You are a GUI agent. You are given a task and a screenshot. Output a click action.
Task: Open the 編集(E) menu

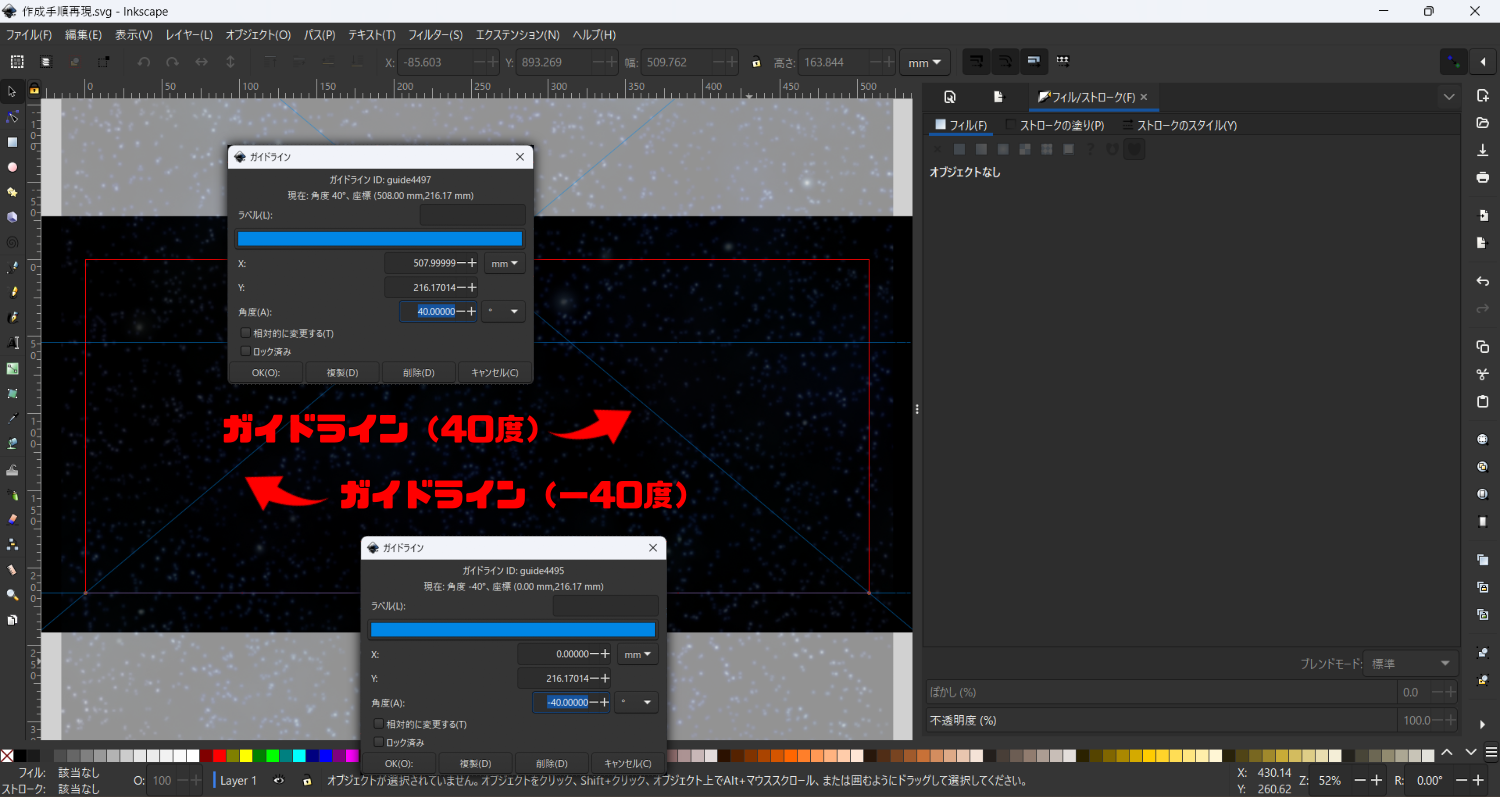point(83,35)
